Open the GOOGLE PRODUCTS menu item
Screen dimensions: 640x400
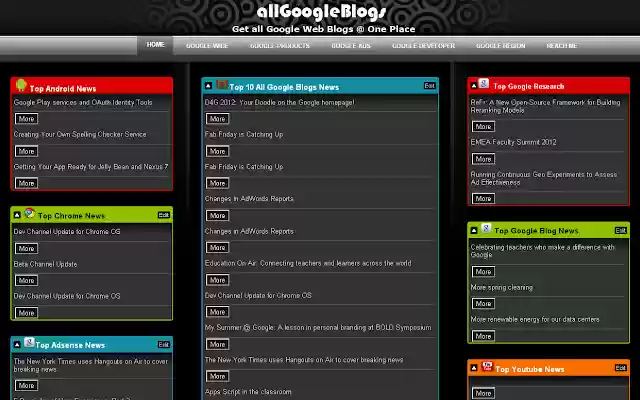coord(280,46)
